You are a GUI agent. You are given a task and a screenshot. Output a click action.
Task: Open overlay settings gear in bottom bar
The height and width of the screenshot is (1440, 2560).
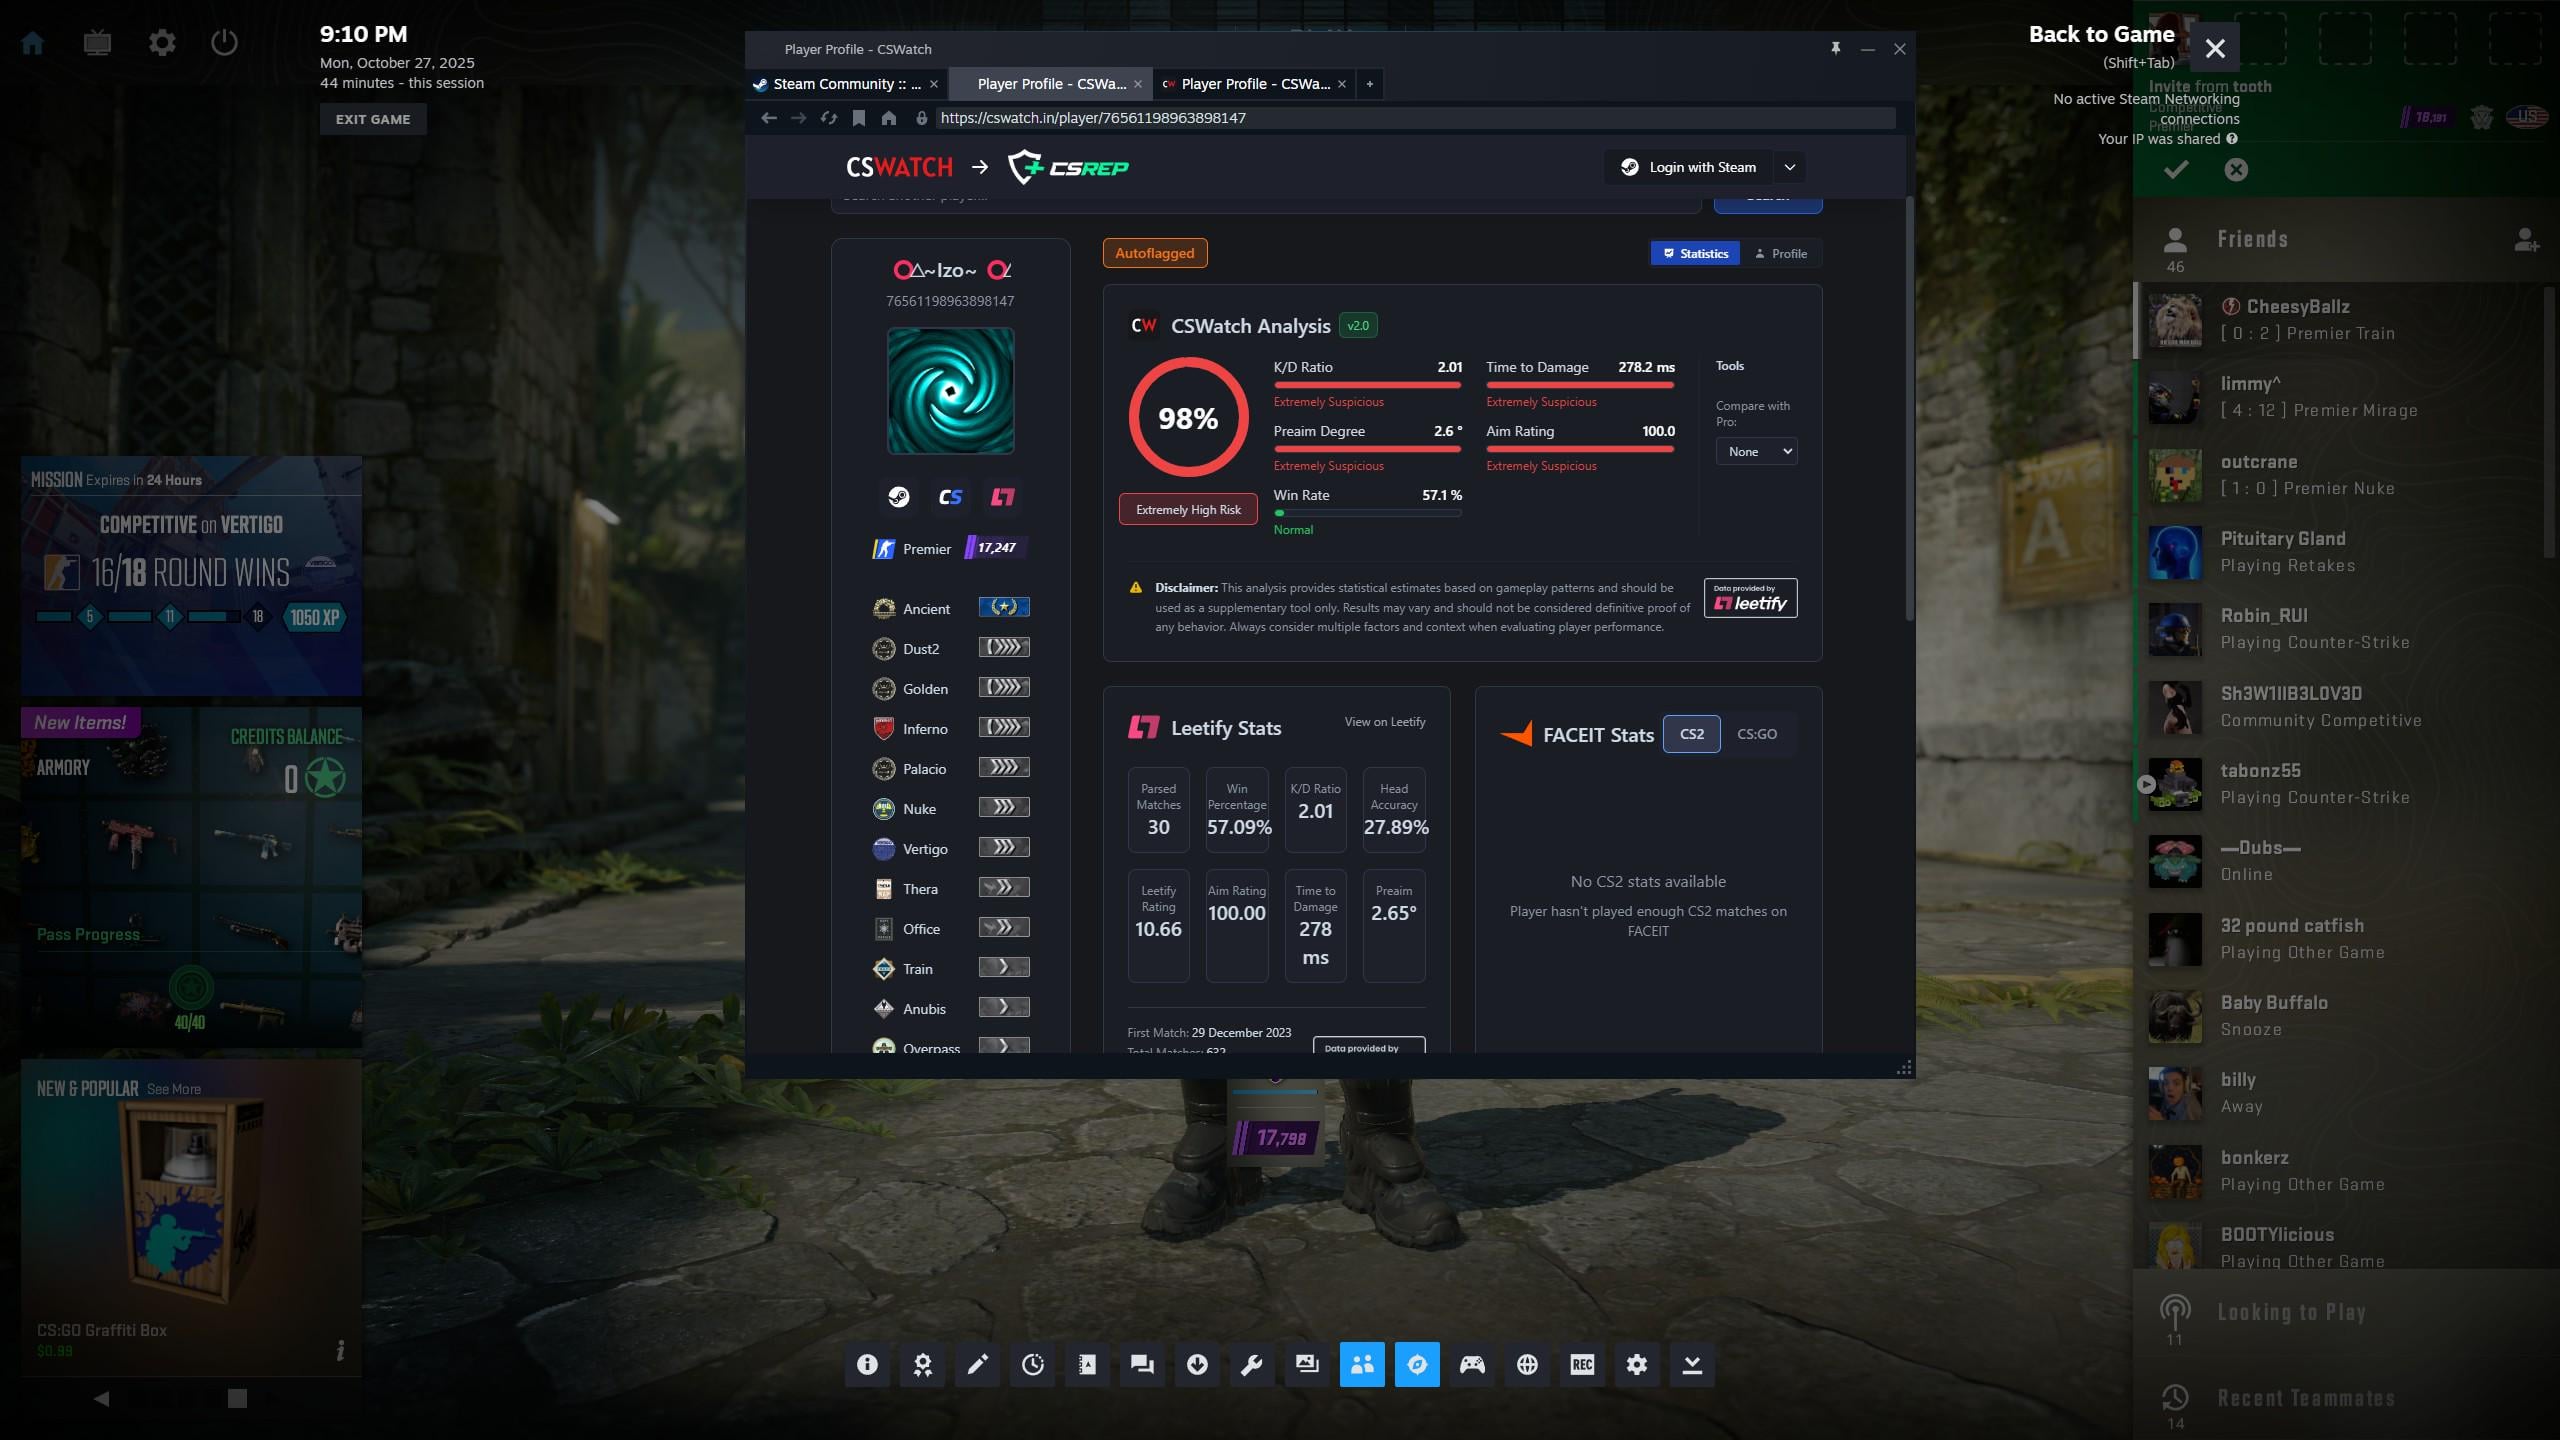pos(1637,1365)
